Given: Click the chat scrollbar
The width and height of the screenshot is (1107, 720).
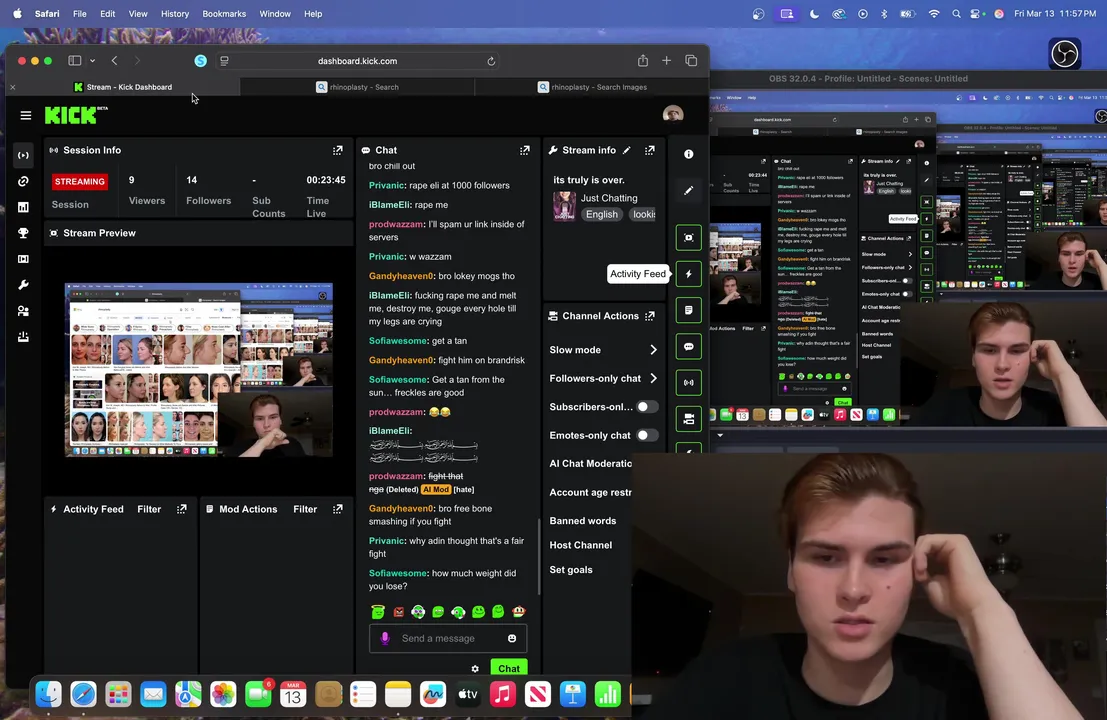Looking at the screenshot, I should tap(539, 557).
